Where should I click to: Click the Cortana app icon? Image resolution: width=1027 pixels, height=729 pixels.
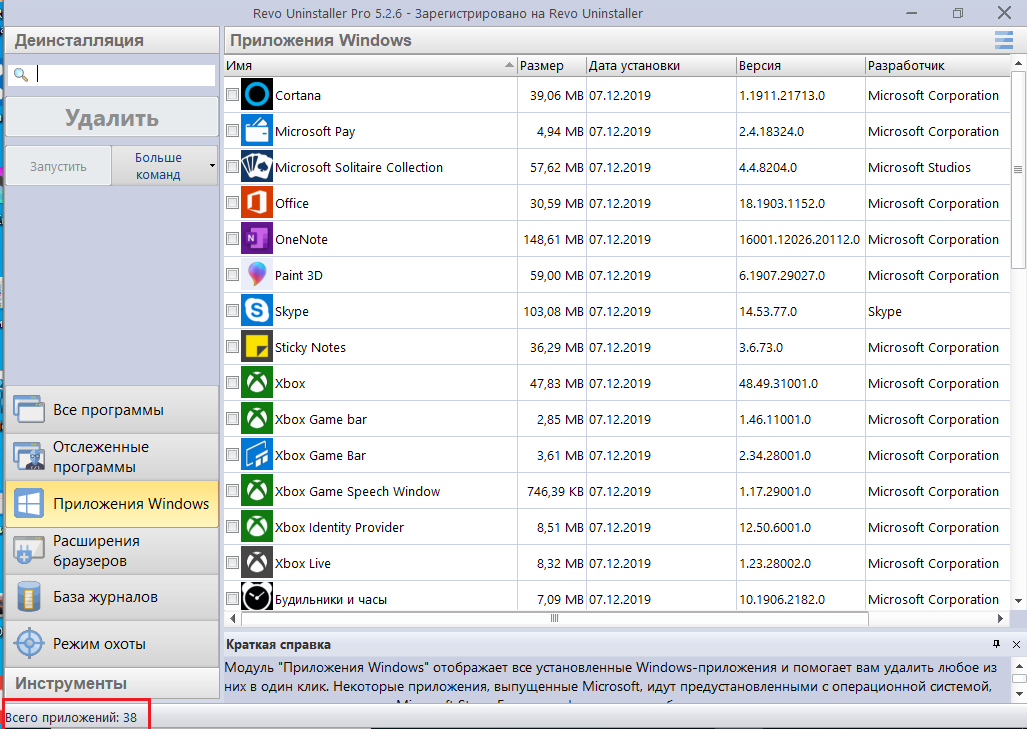(257, 95)
